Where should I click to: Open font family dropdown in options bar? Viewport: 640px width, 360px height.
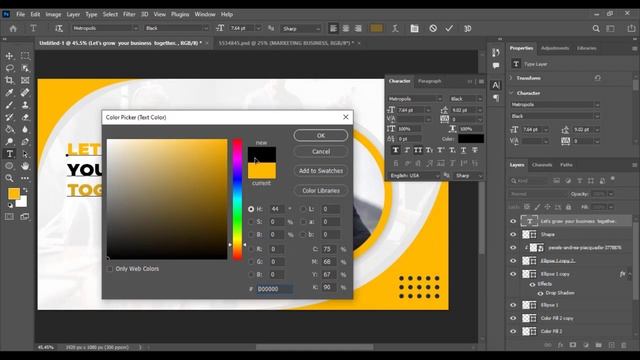pos(136,28)
